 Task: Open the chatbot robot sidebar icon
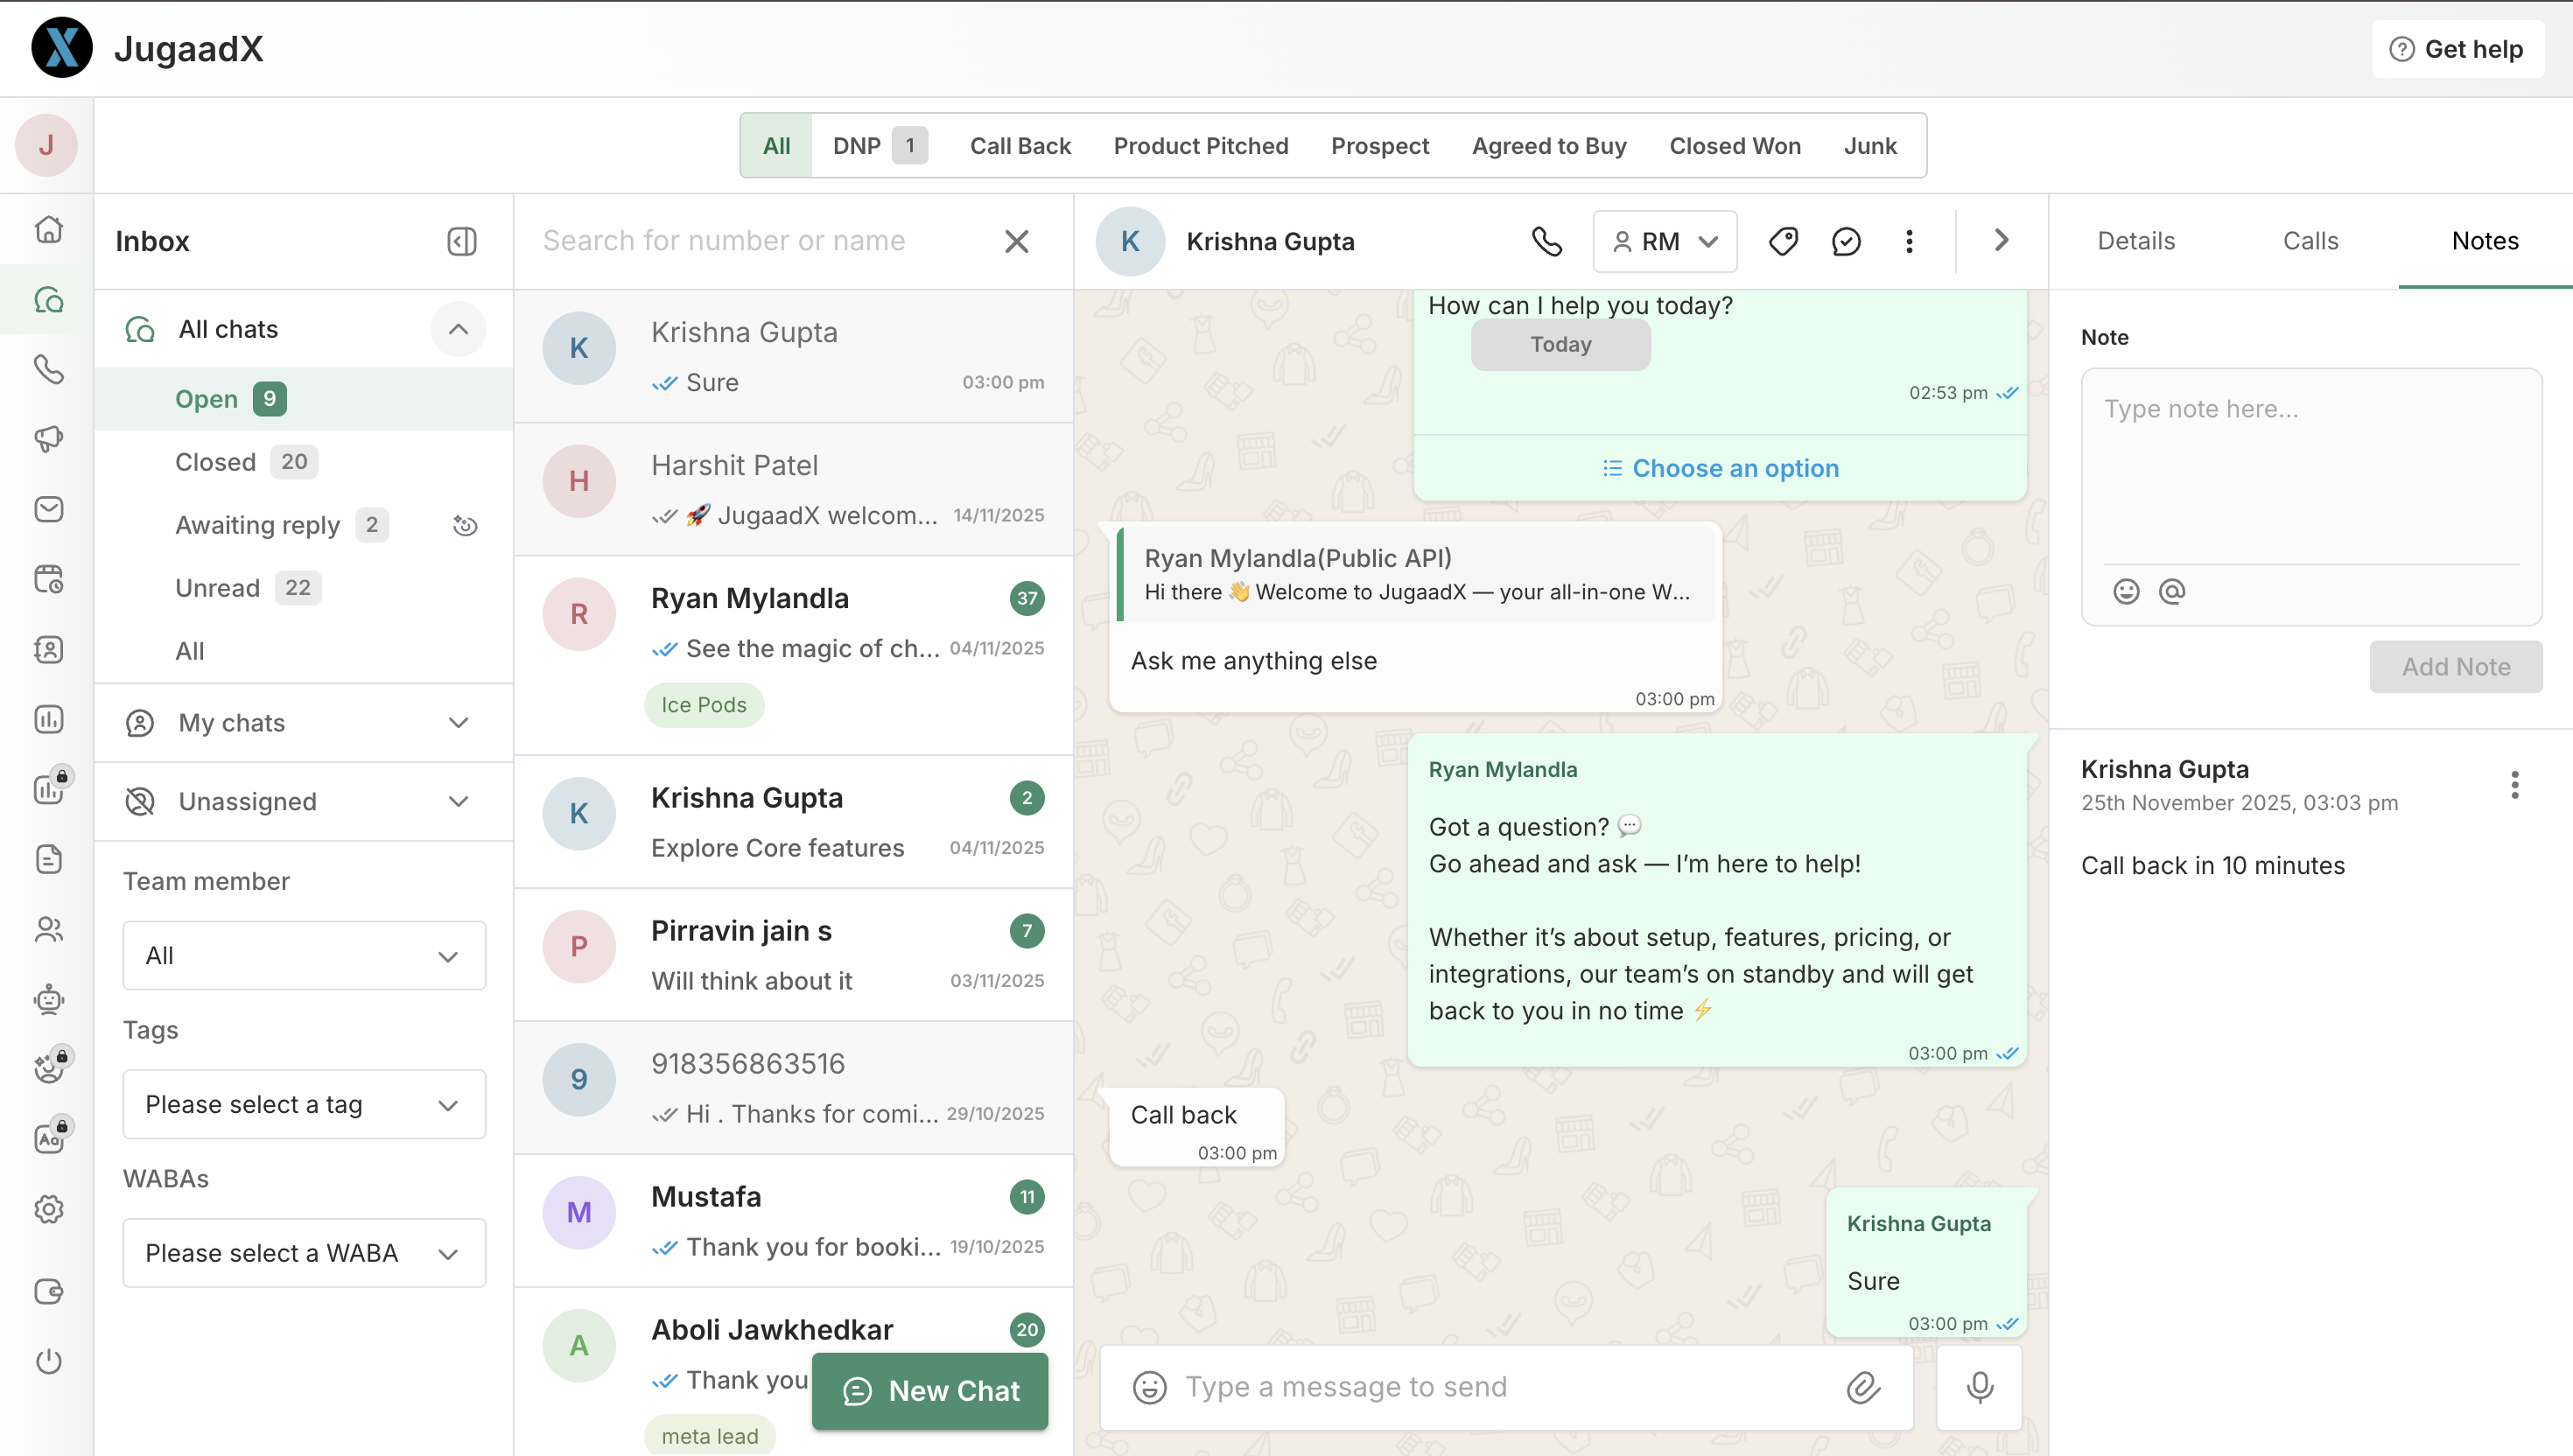(48, 999)
